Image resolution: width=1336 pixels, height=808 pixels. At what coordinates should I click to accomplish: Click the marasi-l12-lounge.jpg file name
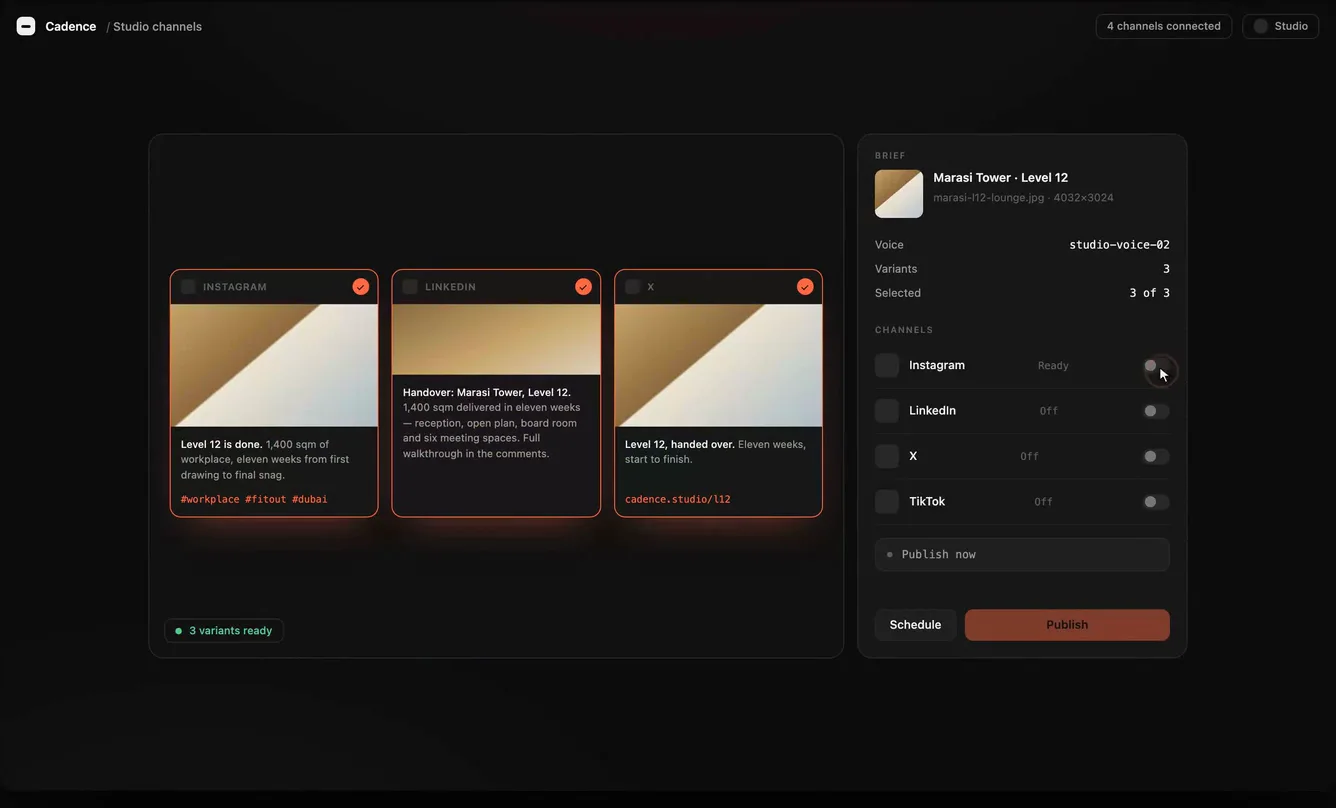click(989, 198)
